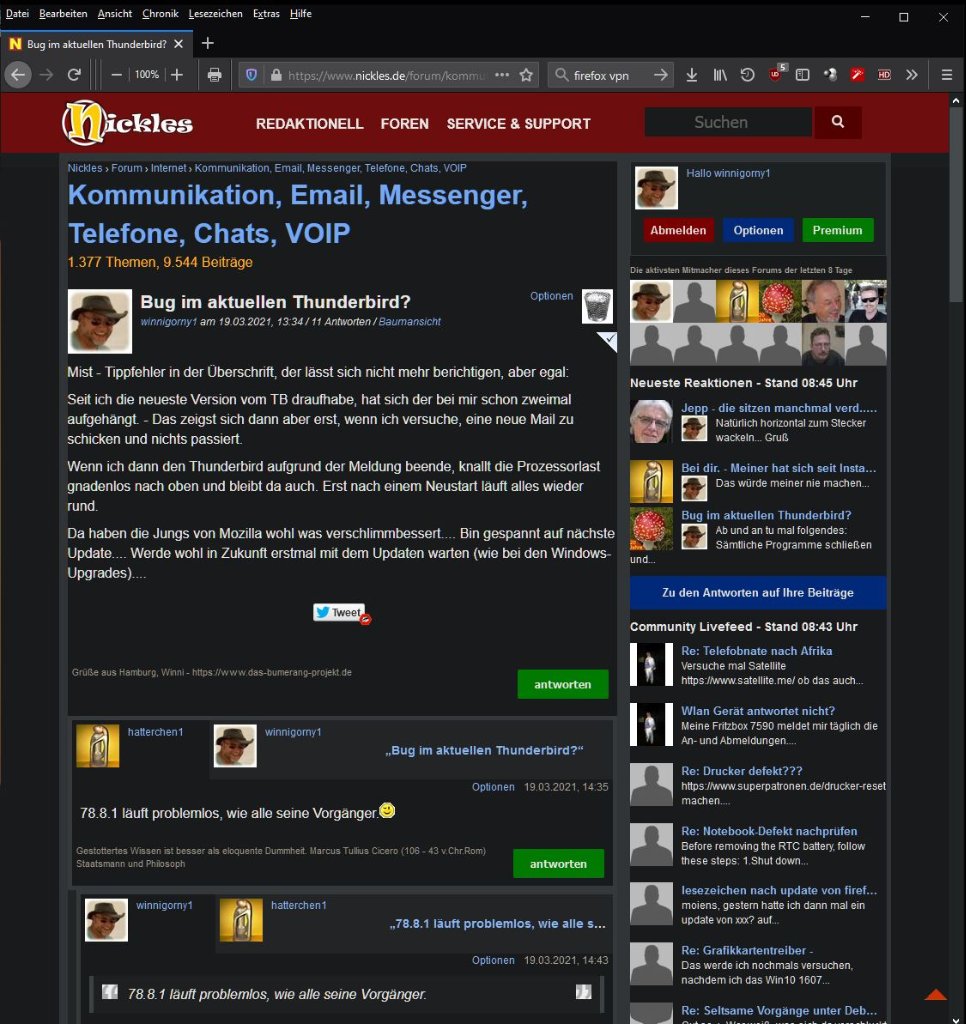This screenshot has height=1024, width=966.
Task: Open Optionen on the 14:35 reply
Action: click(493, 787)
